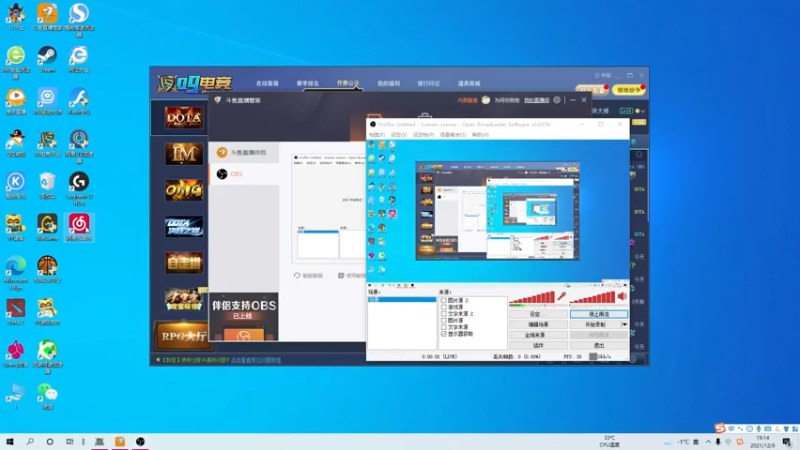Select the OMG game in 09 sidebar
Screen dimensions: 800x450
tap(184, 190)
